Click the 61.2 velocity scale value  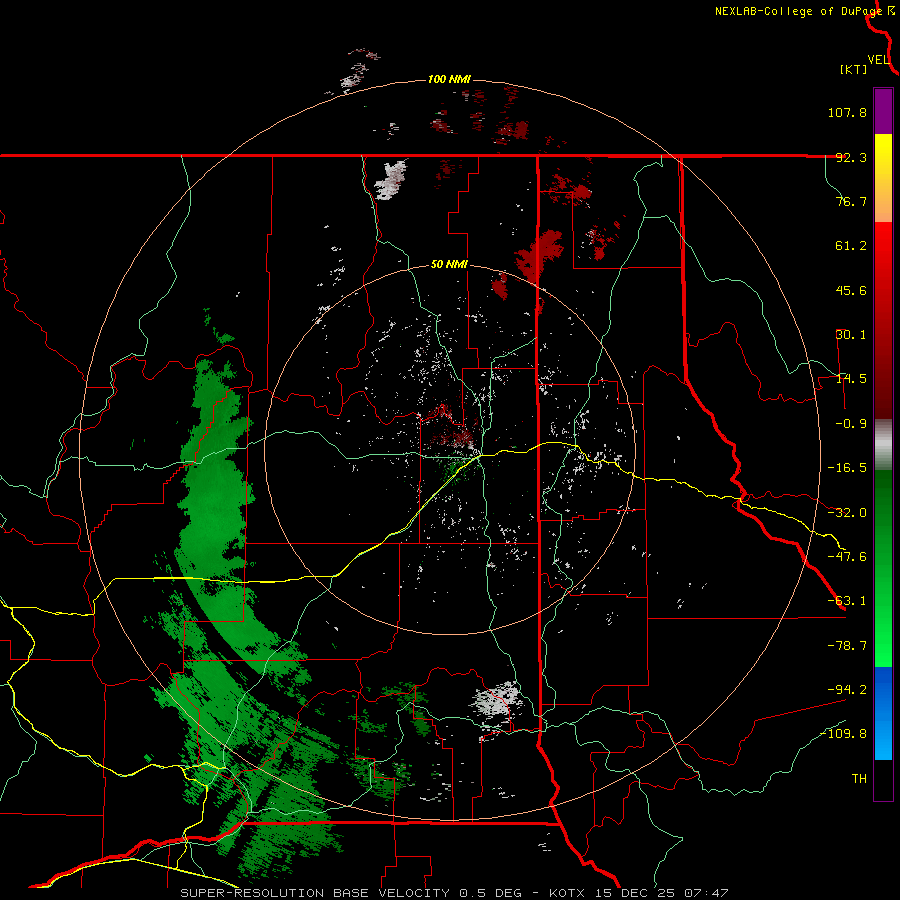click(x=851, y=246)
